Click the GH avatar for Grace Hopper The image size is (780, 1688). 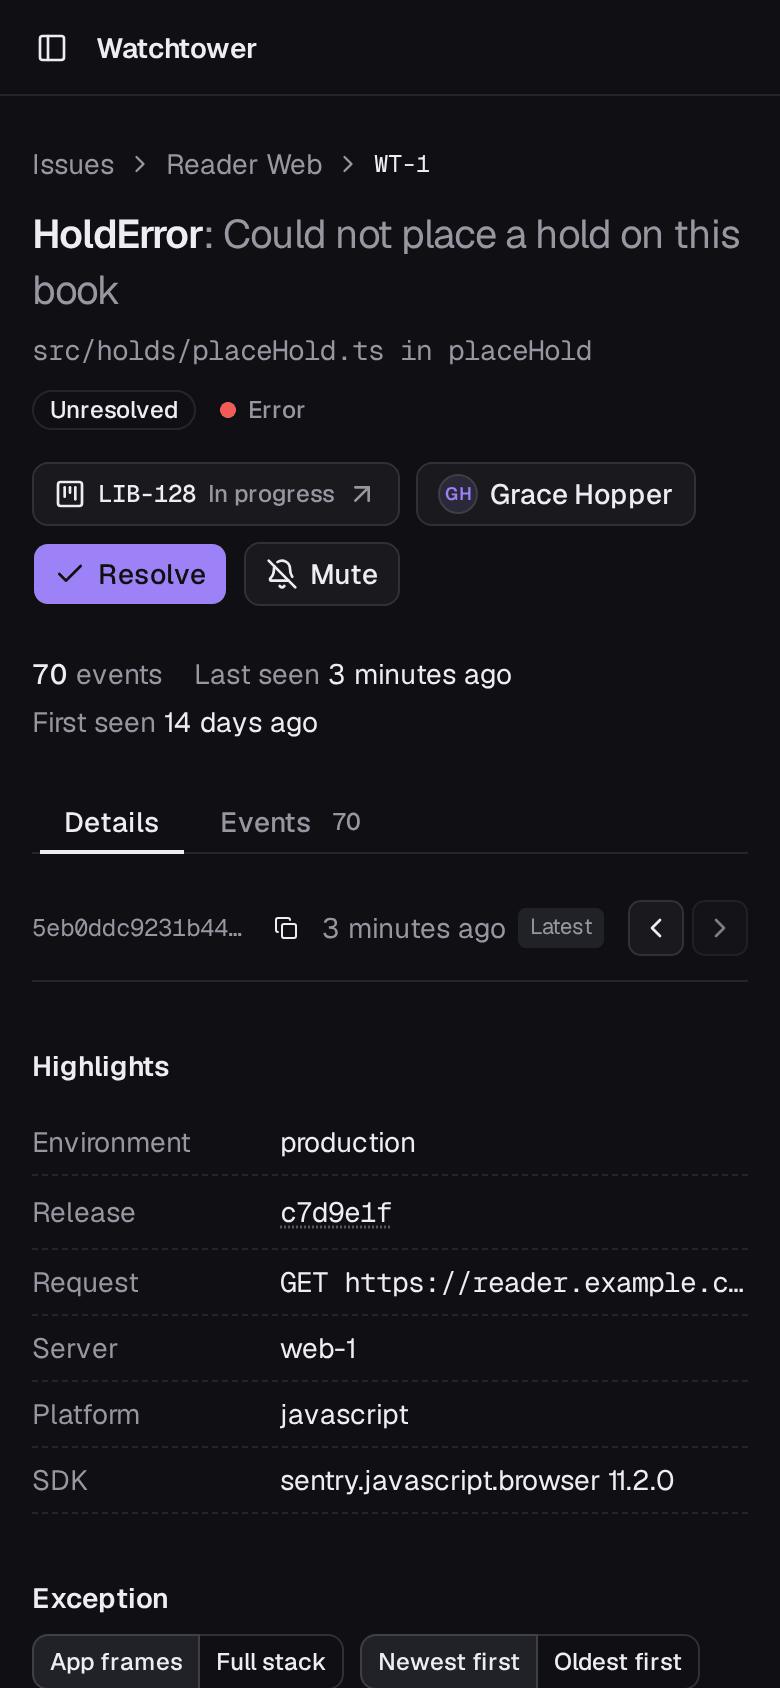(458, 494)
